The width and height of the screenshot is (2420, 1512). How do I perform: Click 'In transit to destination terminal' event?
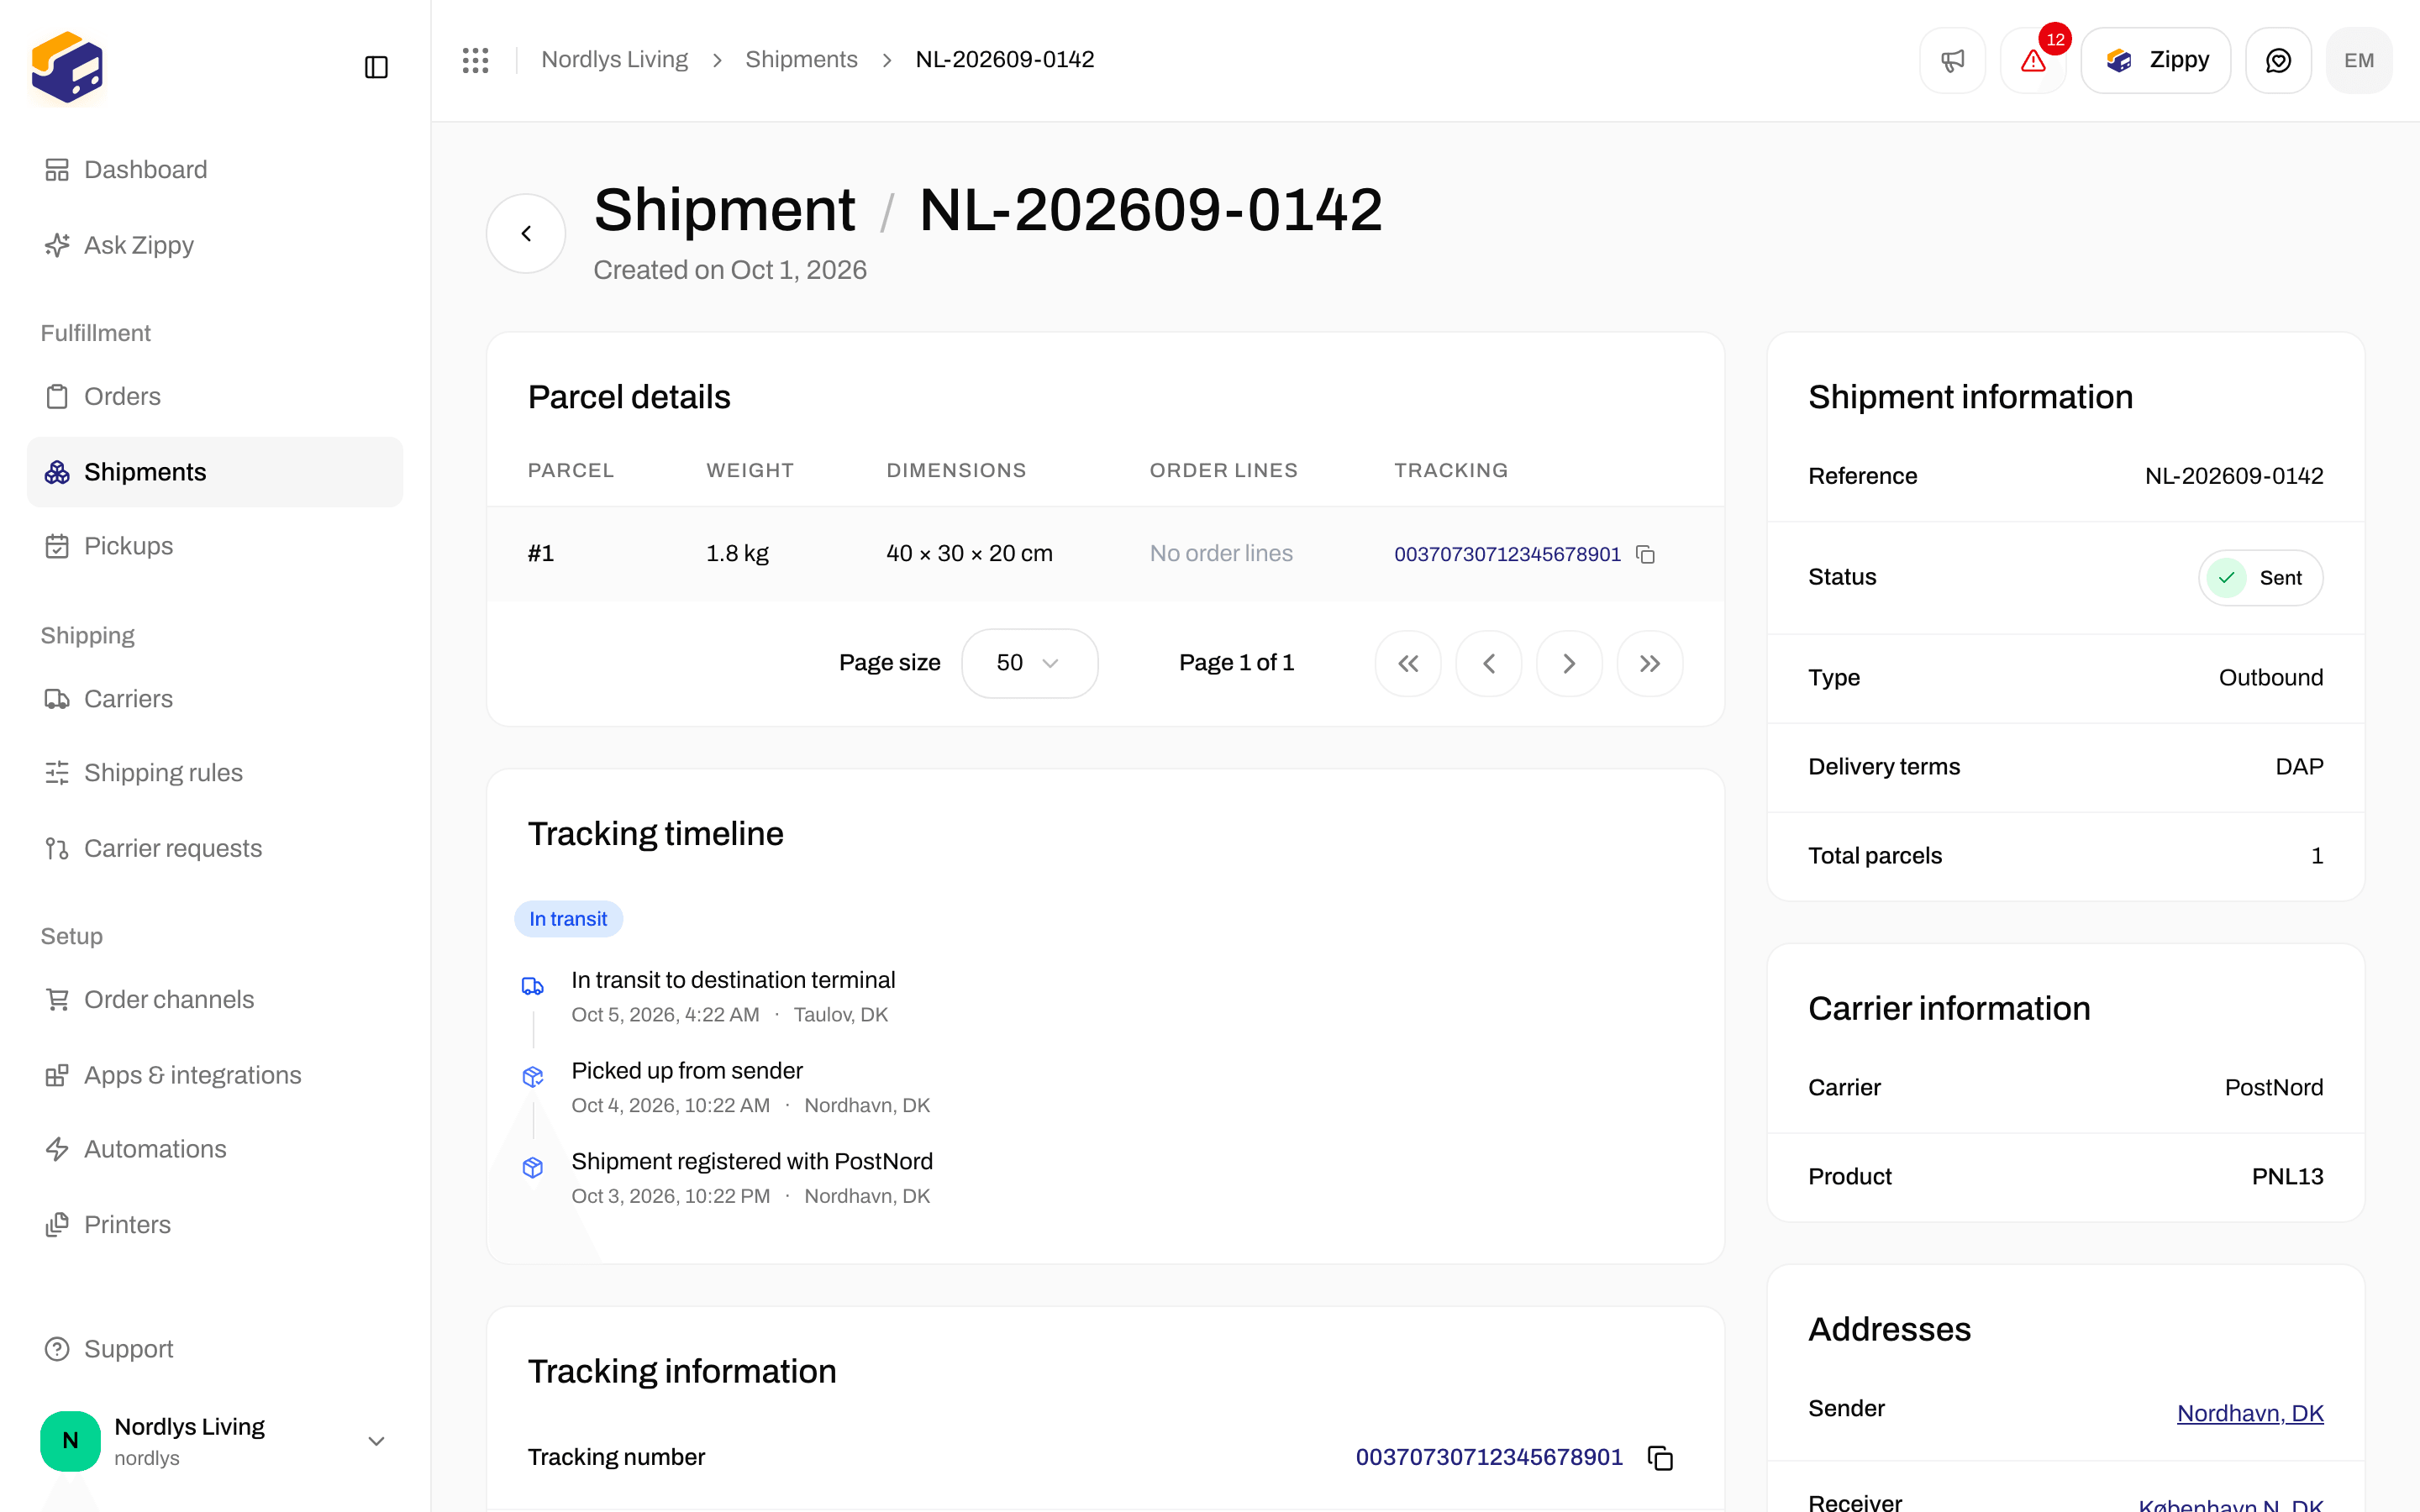coord(733,980)
